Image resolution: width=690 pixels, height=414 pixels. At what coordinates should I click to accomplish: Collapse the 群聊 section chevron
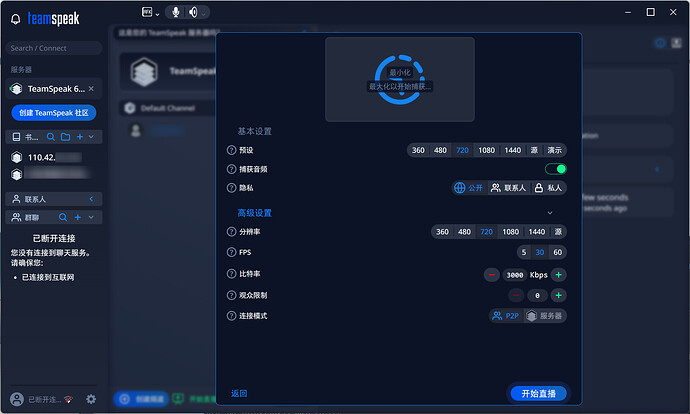[x=91, y=217]
